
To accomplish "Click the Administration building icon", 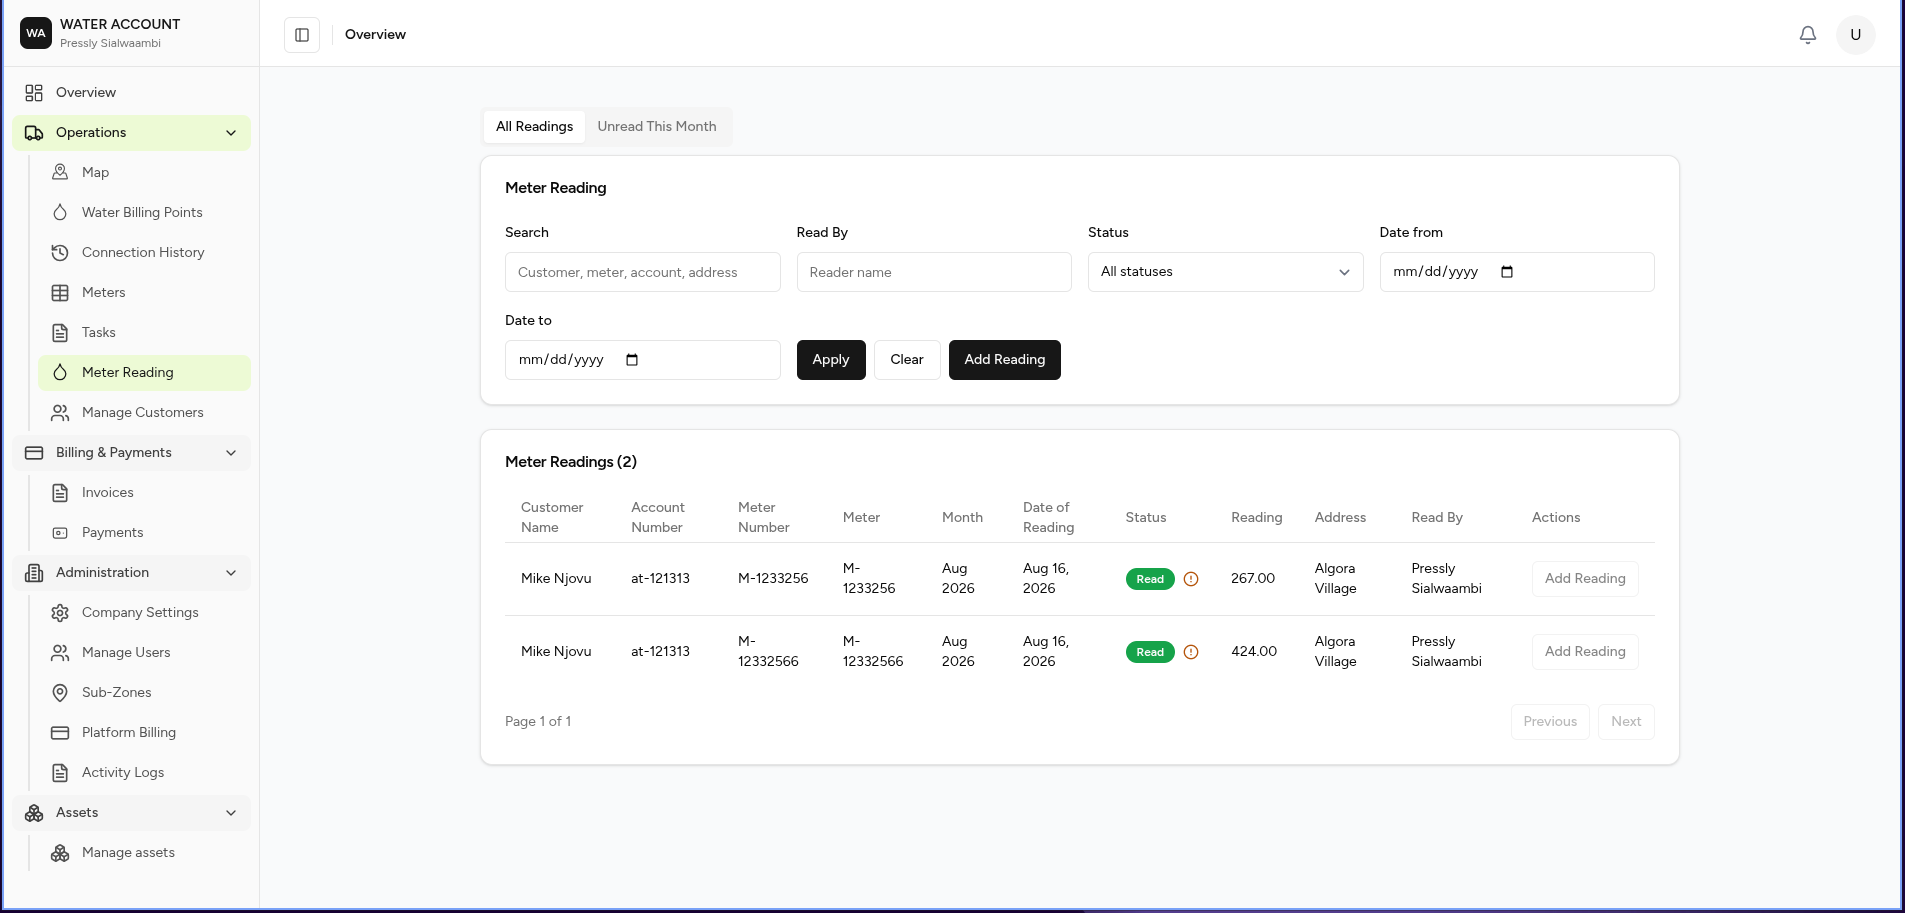I will point(34,573).
